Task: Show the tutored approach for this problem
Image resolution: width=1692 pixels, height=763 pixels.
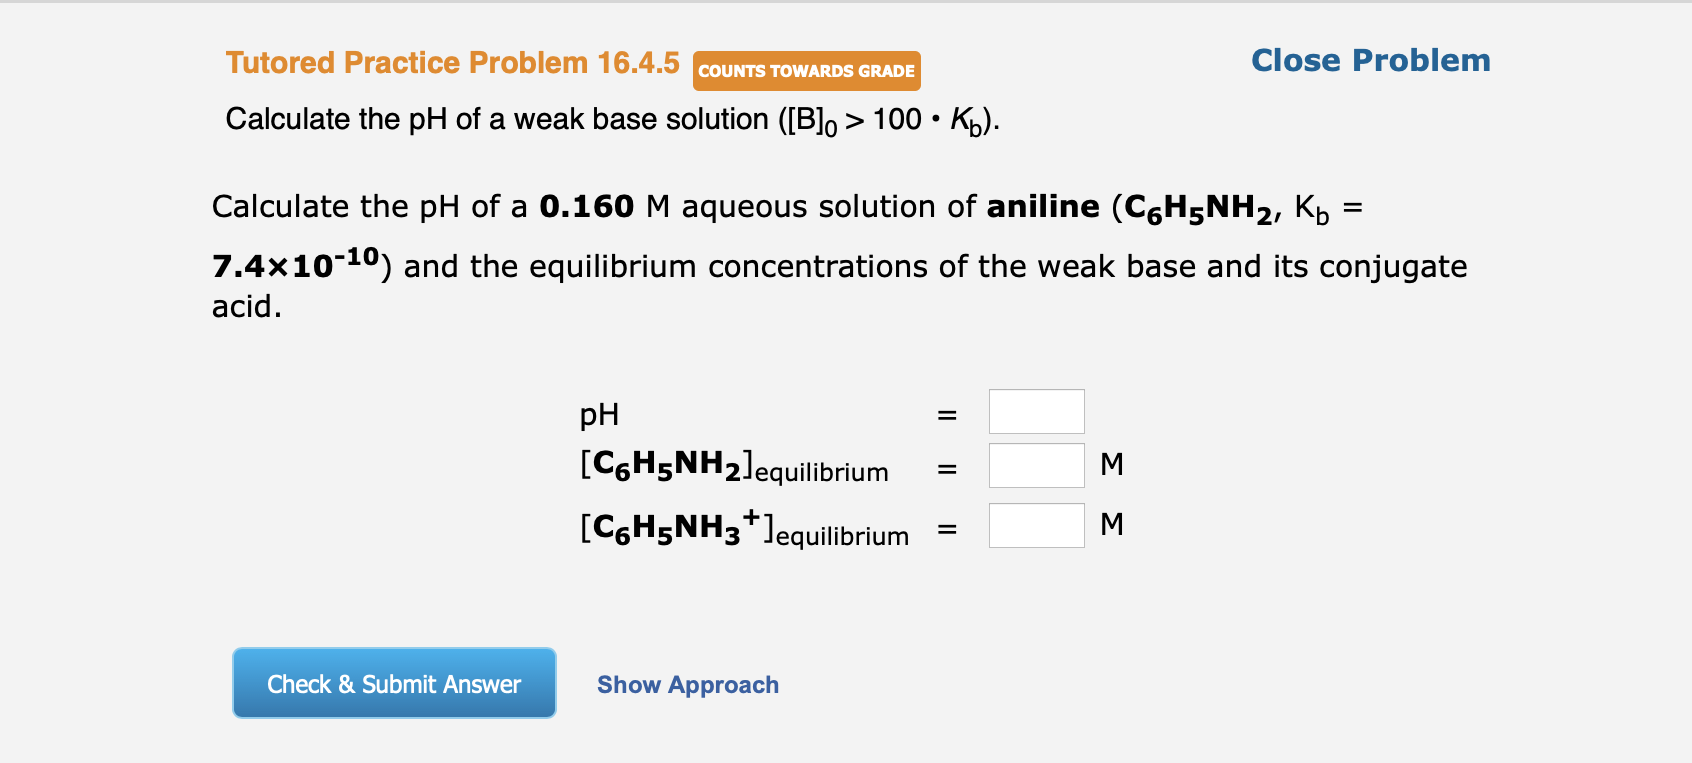Action: pyautogui.click(x=687, y=684)
